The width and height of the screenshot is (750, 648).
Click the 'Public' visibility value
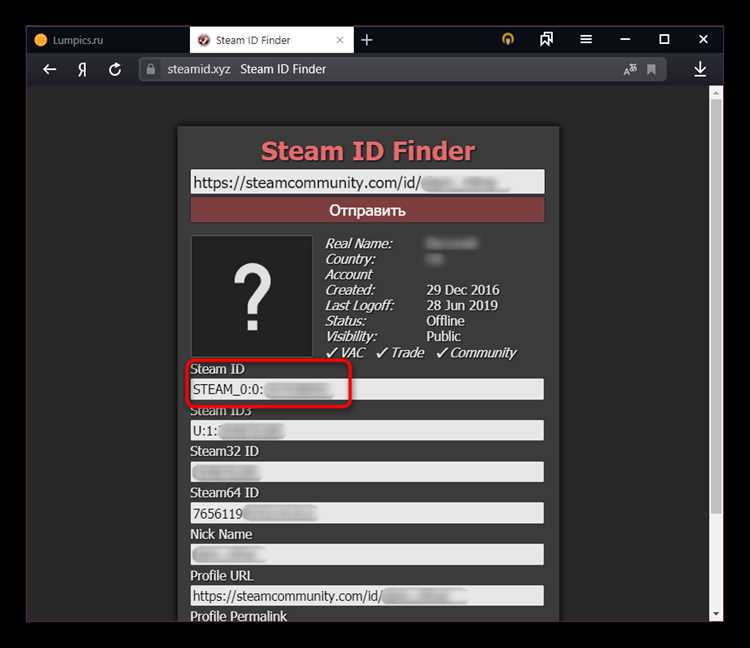pyautogui.click(x=443, y=336)
